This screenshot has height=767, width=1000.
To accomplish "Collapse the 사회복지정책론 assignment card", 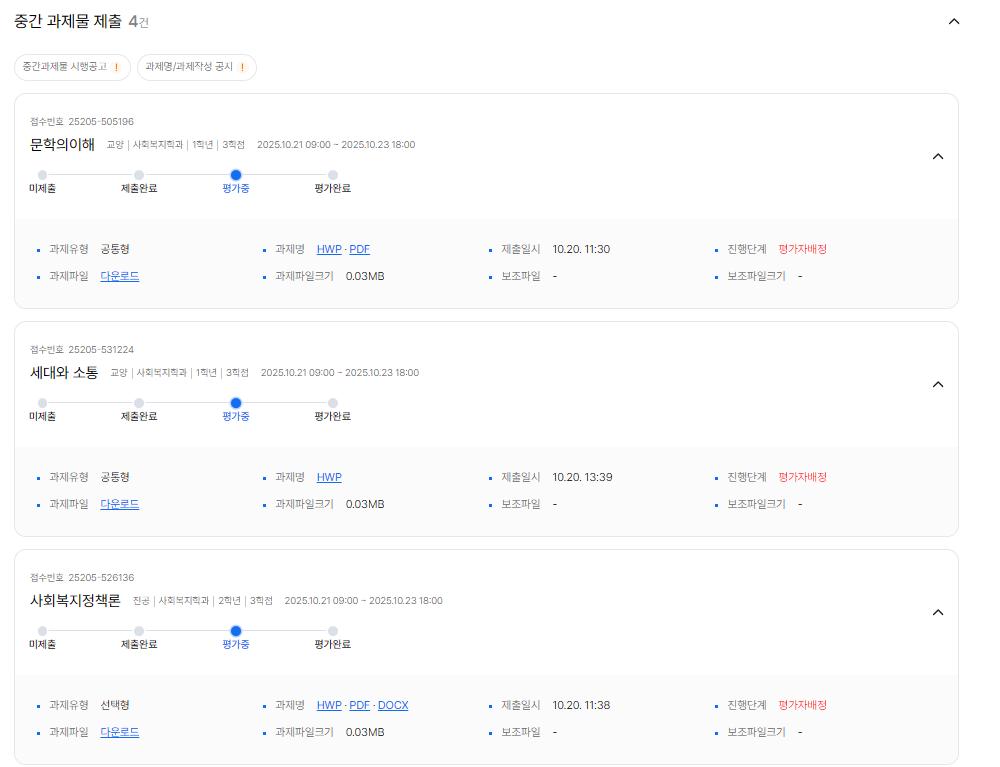I will [938, 613].
